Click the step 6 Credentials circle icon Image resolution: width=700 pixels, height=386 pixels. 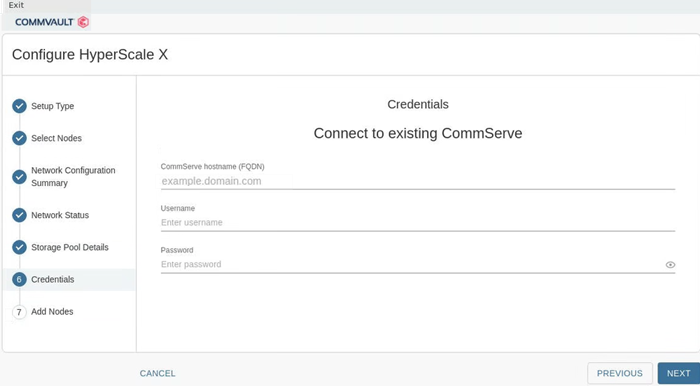click(x=19, y=279)
